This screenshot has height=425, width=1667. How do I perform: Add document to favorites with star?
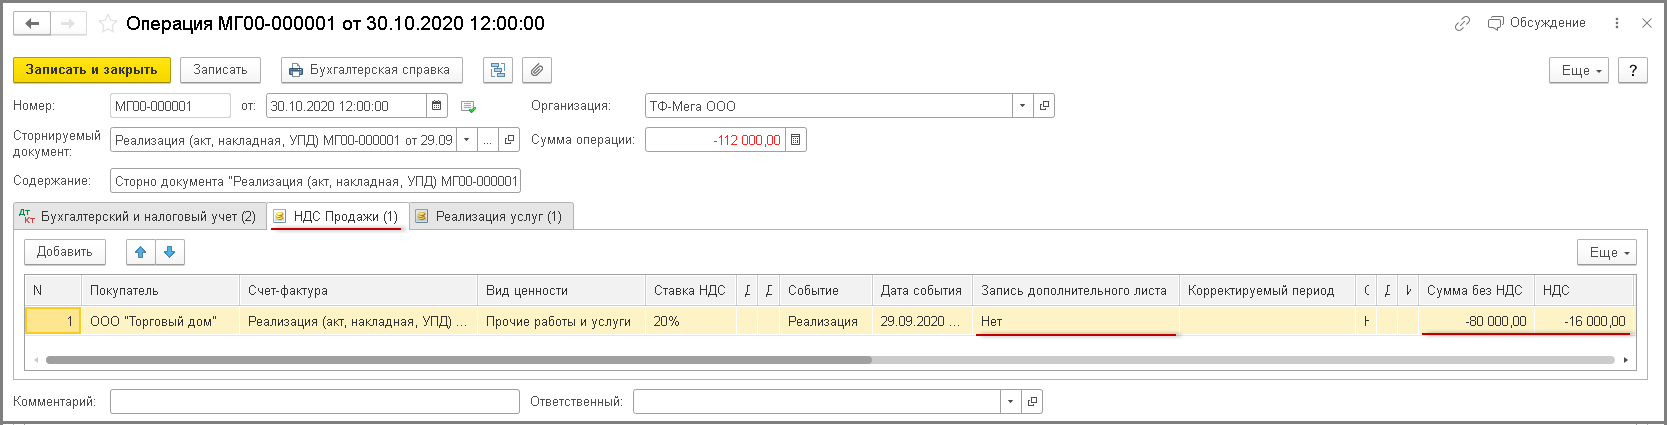pos(107,23)
